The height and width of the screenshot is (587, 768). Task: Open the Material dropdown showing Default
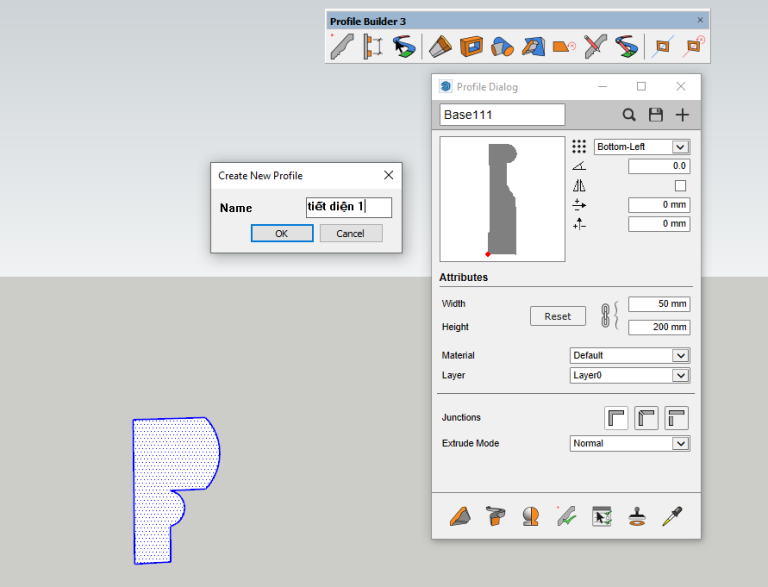630,356
